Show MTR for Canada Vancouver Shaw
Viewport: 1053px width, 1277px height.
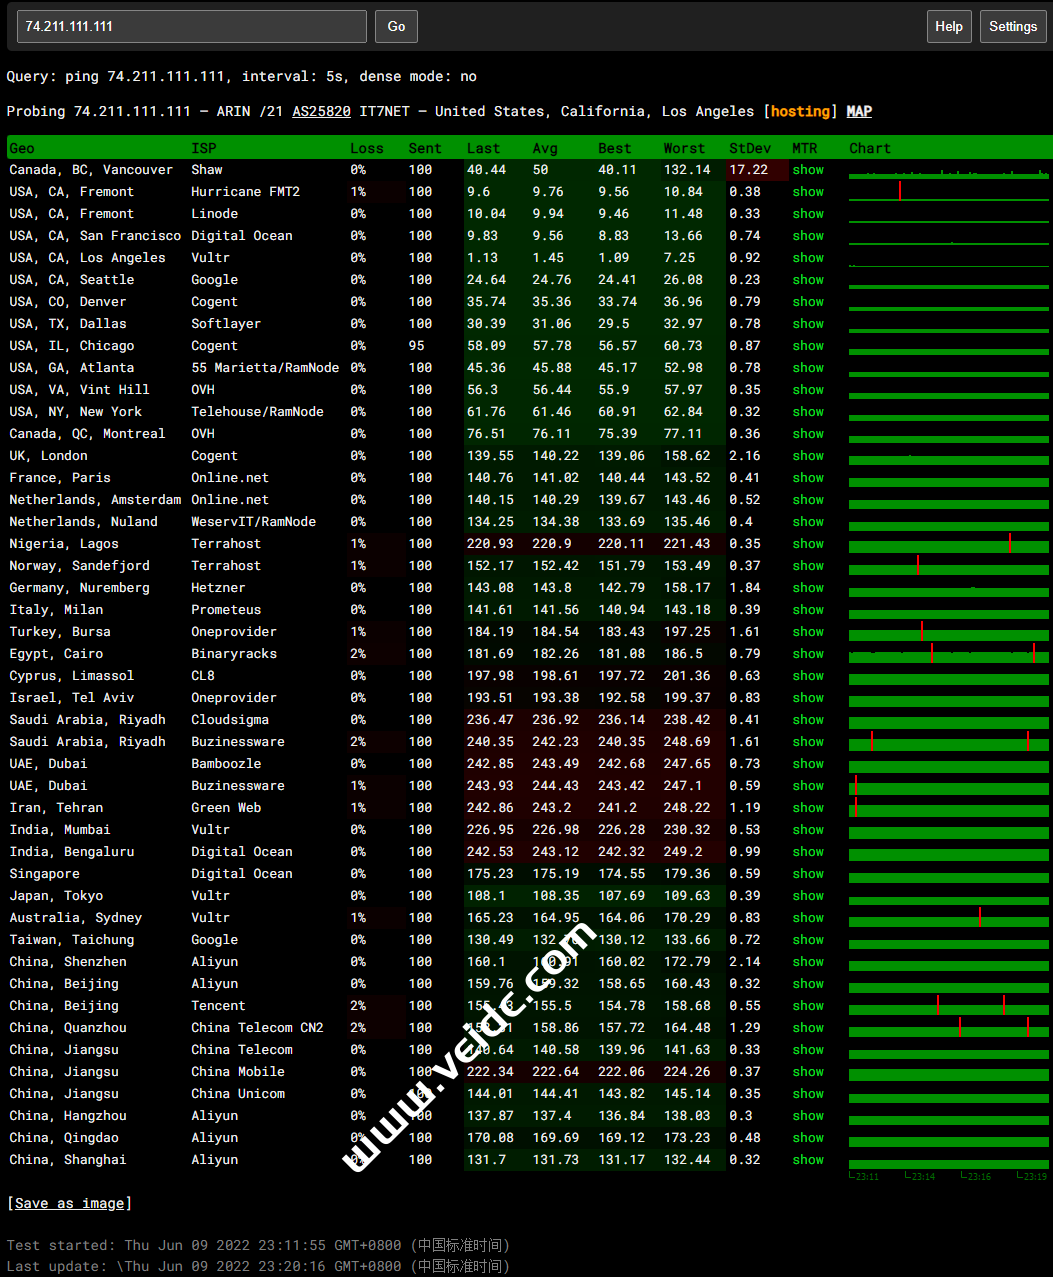pos(808,170)
